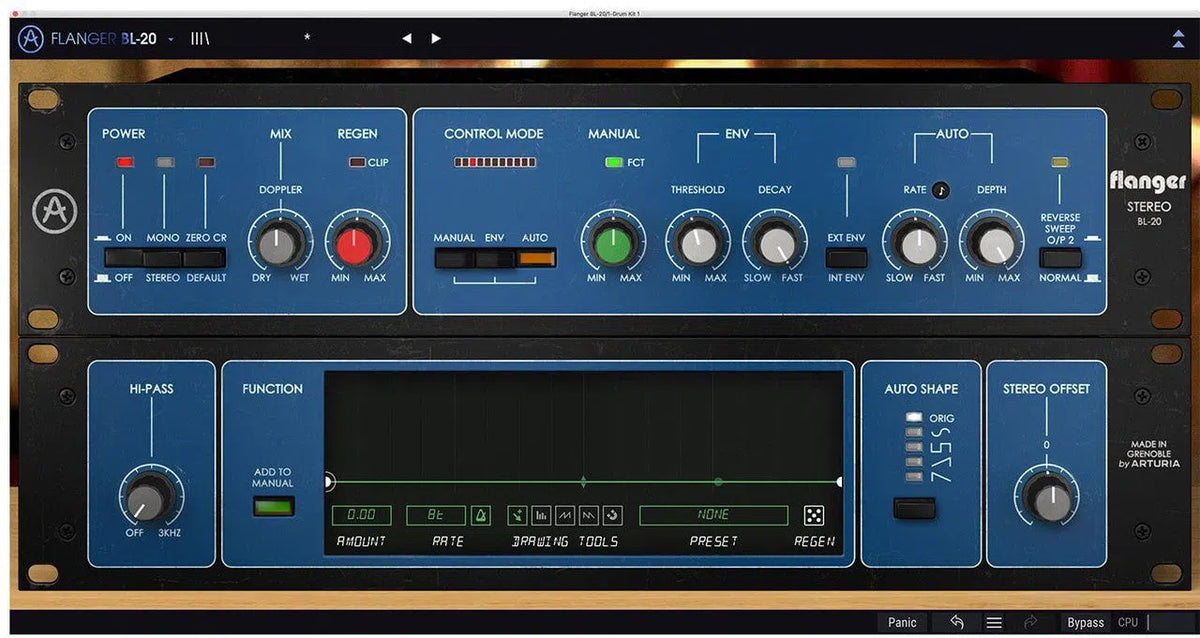Select the ramp-up drawing tool
Screen dimensions: 1200x638
point(564,515)
